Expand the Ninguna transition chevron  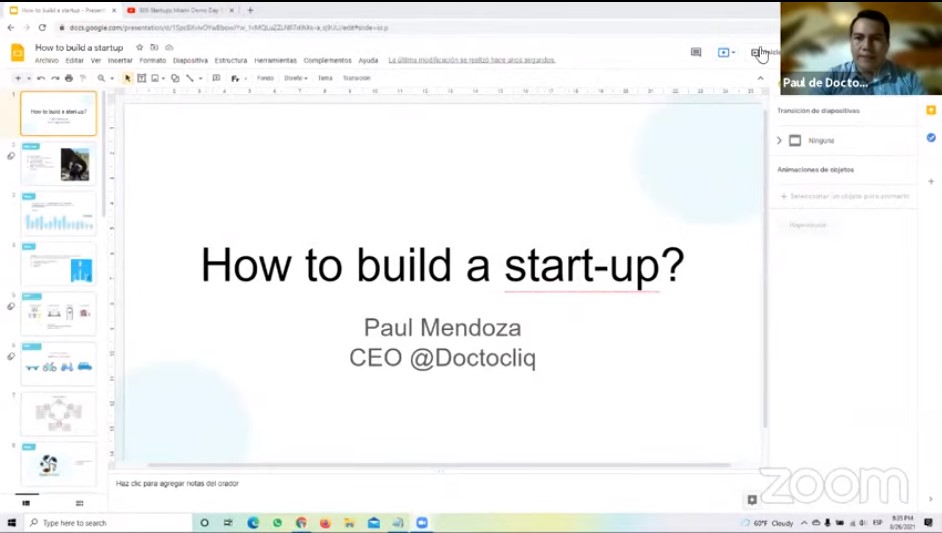coord(779,141)
